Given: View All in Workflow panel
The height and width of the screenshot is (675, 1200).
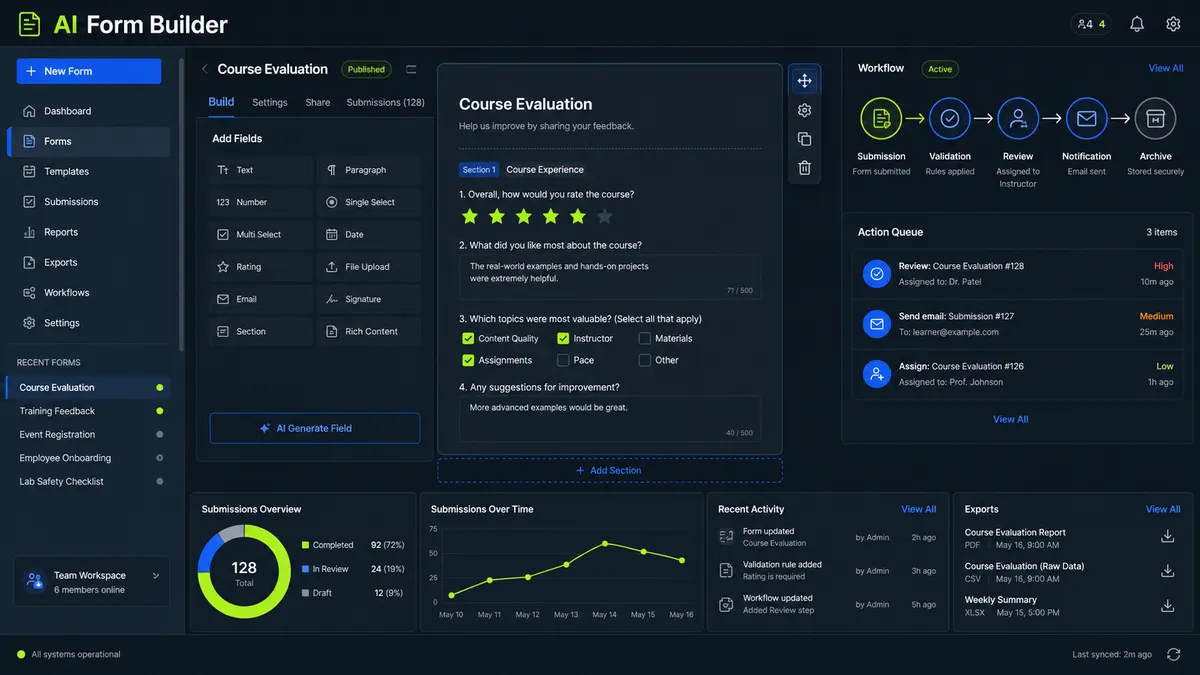Looking at the screenshot, I should tap(1166, 68).
